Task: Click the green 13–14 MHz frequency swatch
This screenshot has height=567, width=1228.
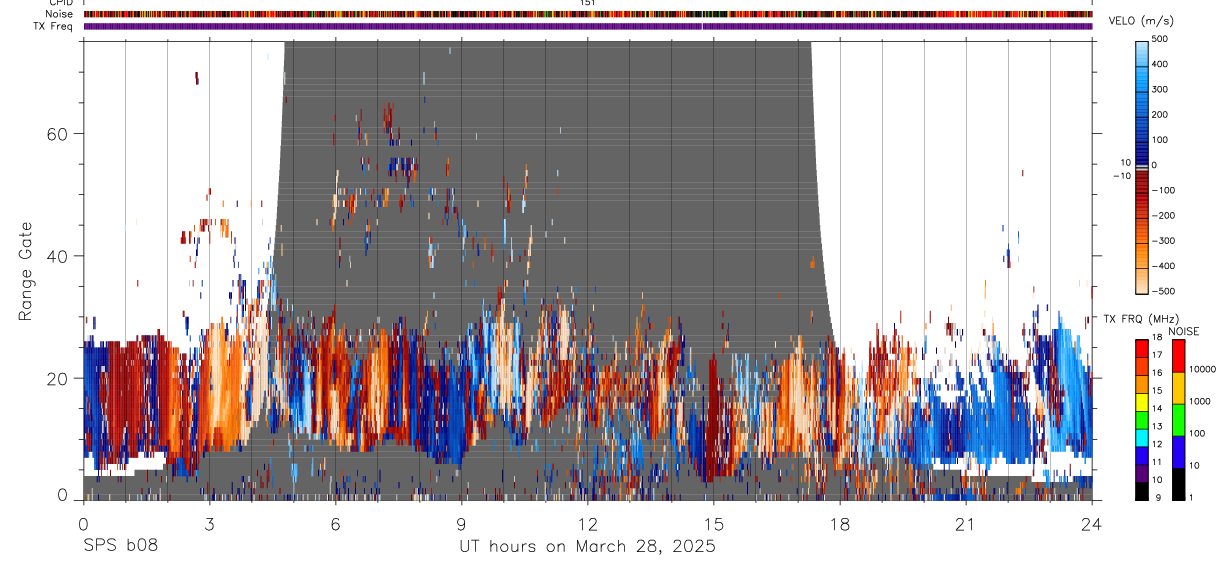Action: tap(1142, 418)
